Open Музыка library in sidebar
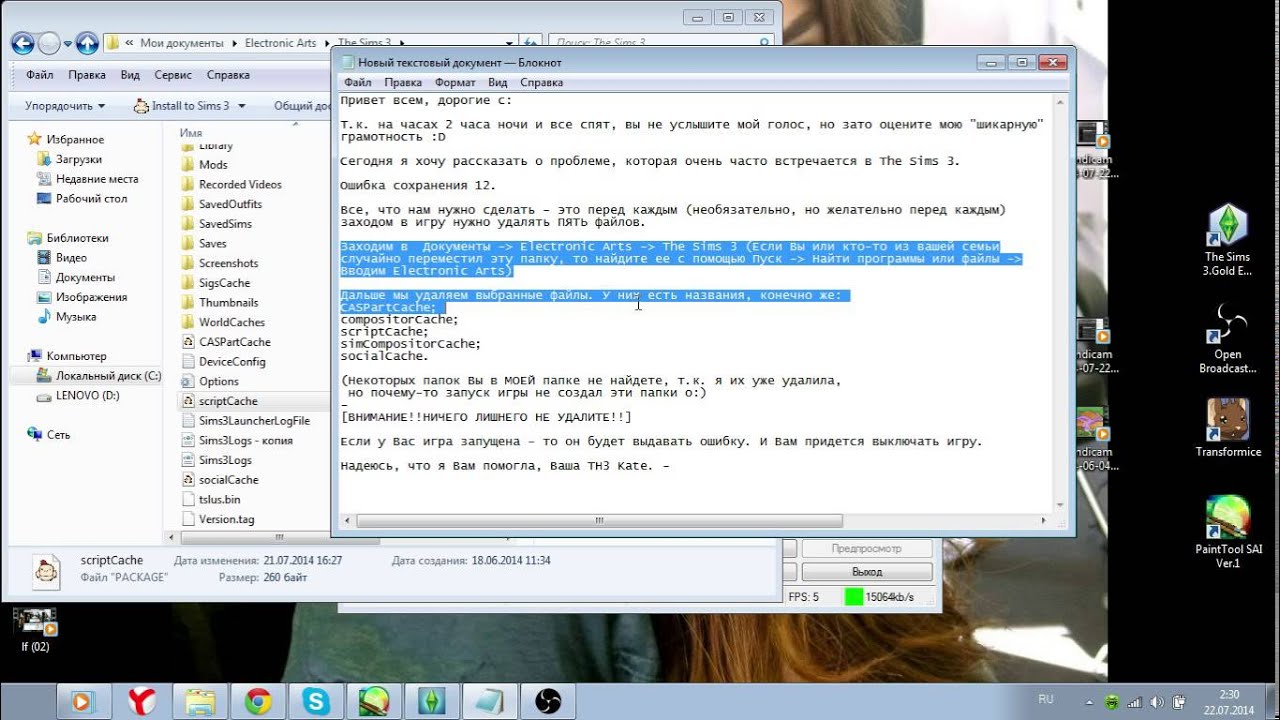The height and width of the screenshot is (720, 1280). pos(76,316)
